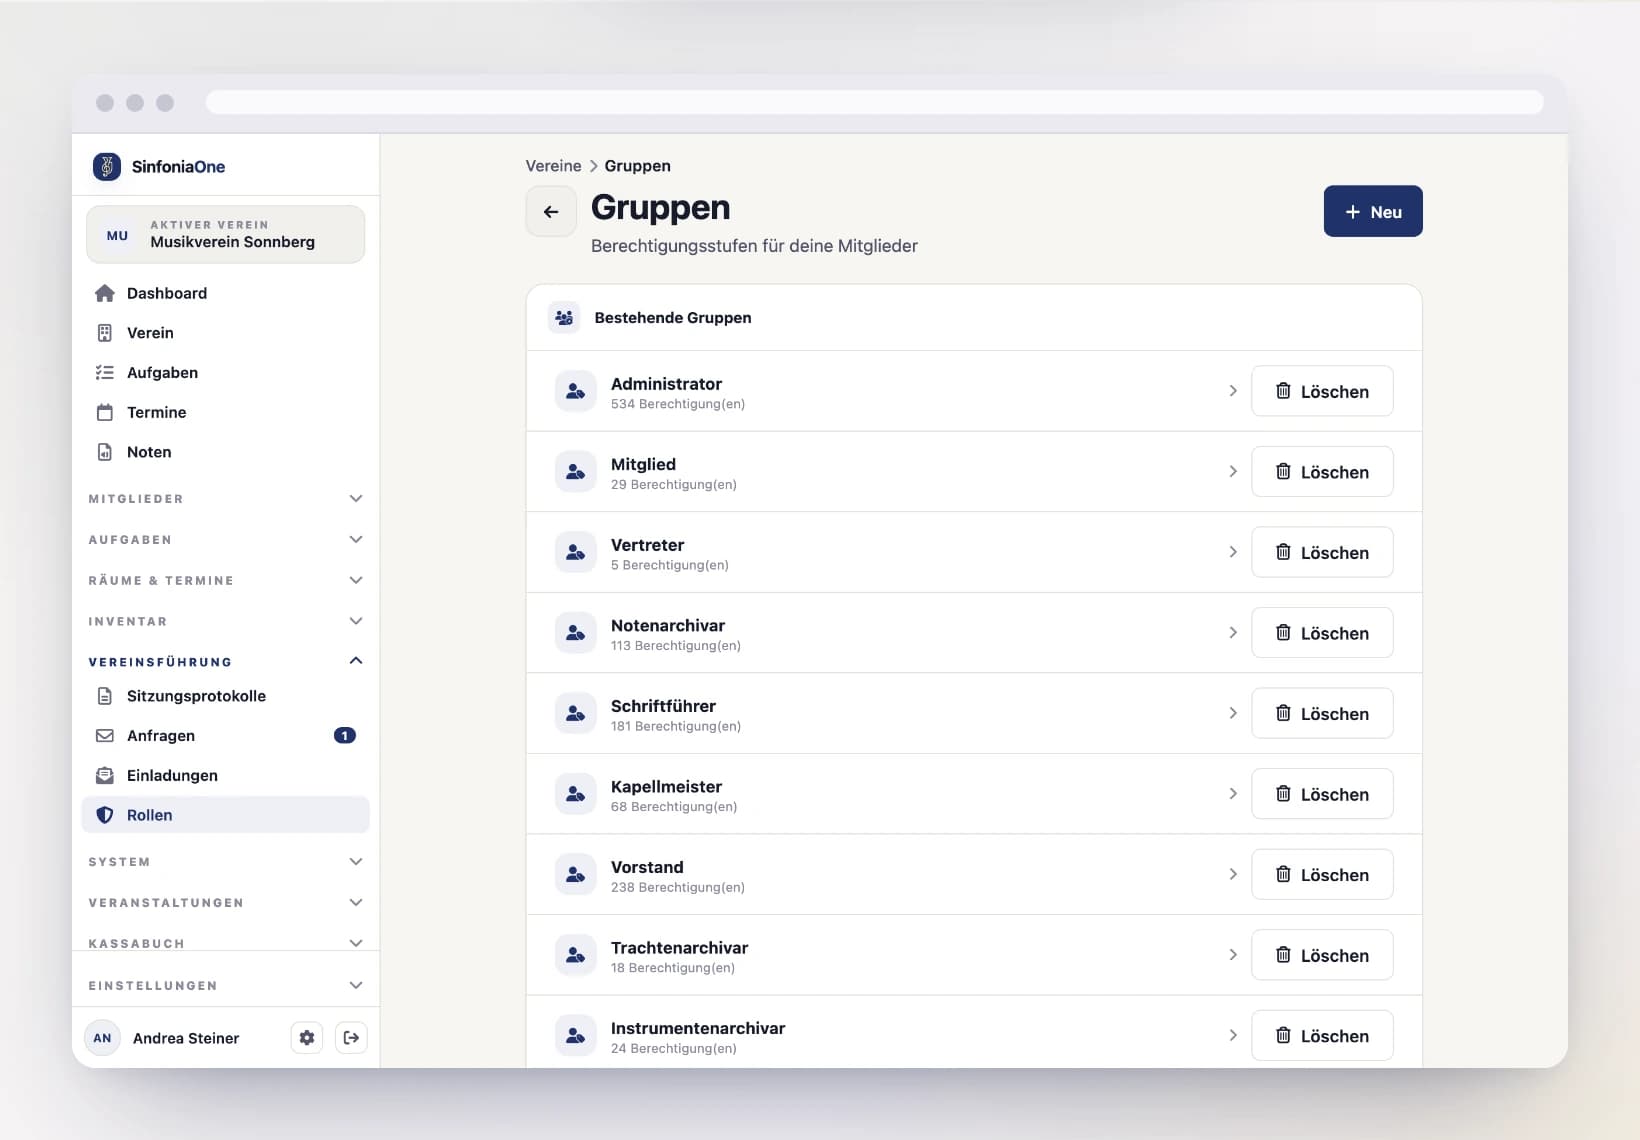The image size is (1640, 1140).
Task: Delete the Schriftführer group
Action: pos(1322,713)
